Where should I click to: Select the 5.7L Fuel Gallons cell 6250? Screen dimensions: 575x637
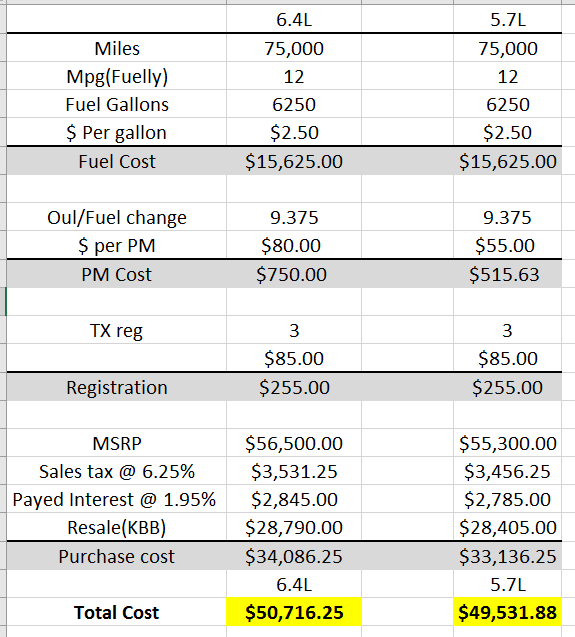(x=508, y=104)
